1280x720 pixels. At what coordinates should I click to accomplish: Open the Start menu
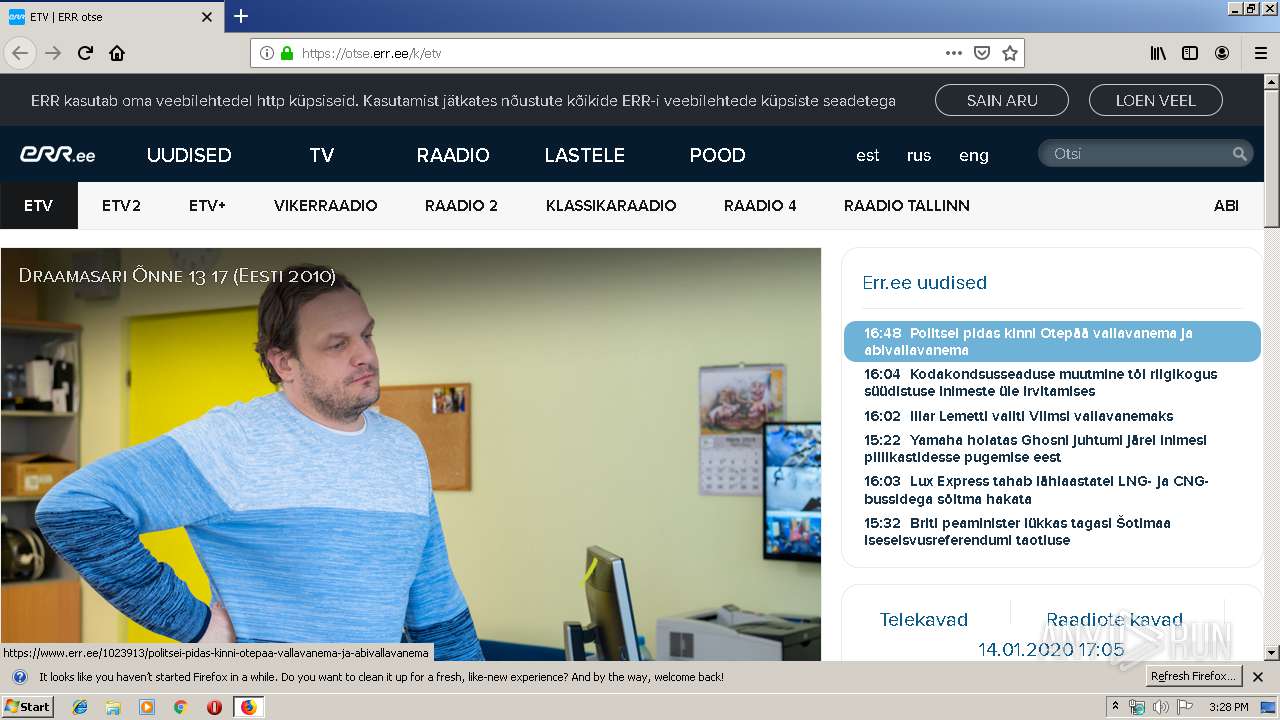(28, 707)
